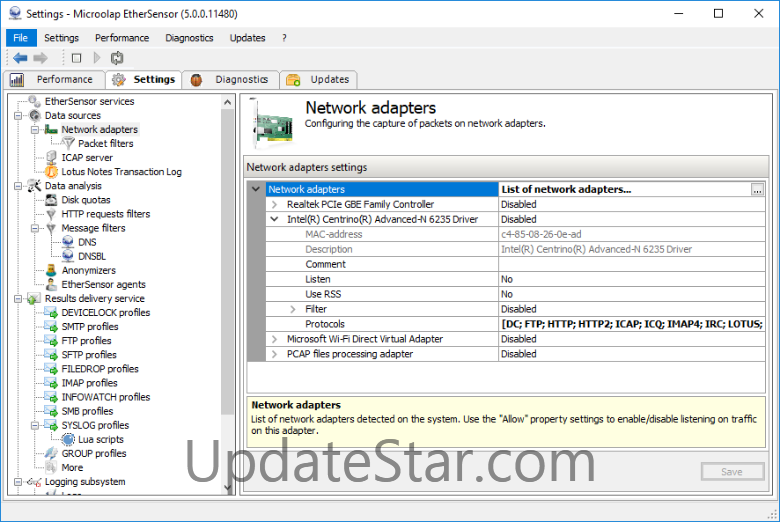Collapse the Data analysis tree node
780x522 pixels.
[18, 186]
